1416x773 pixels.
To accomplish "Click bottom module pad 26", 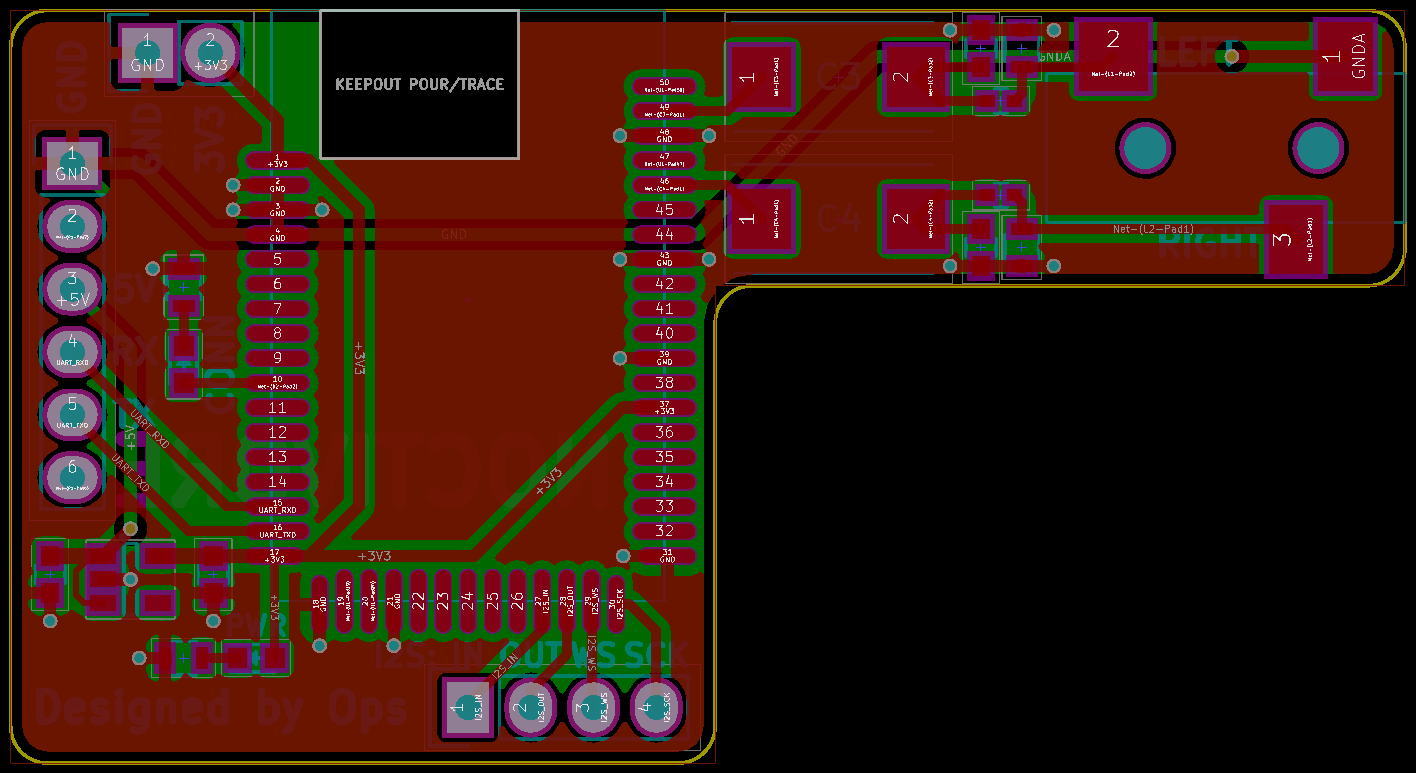I will 517,602.
